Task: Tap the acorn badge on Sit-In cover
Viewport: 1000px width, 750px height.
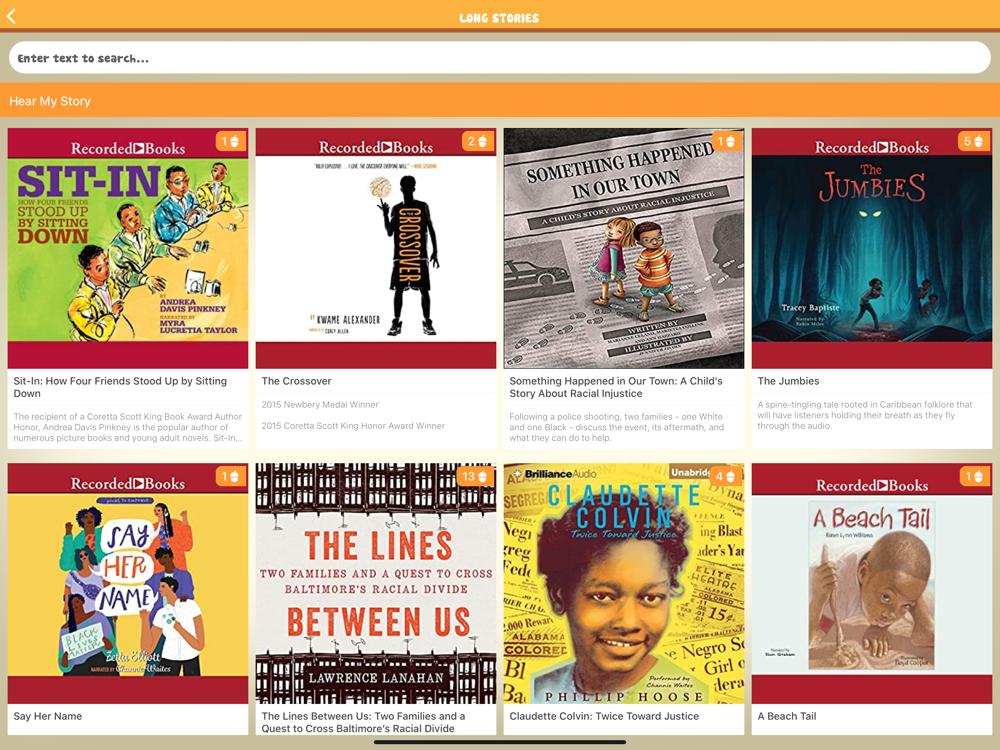Action: click(x=230, y=142)
